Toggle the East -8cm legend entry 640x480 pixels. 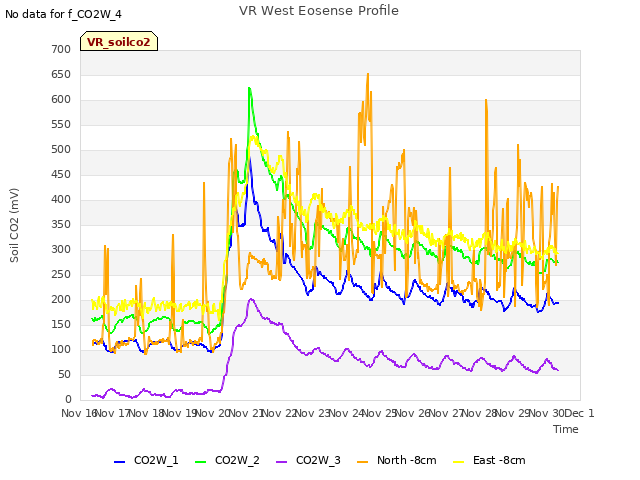(489, 460)
